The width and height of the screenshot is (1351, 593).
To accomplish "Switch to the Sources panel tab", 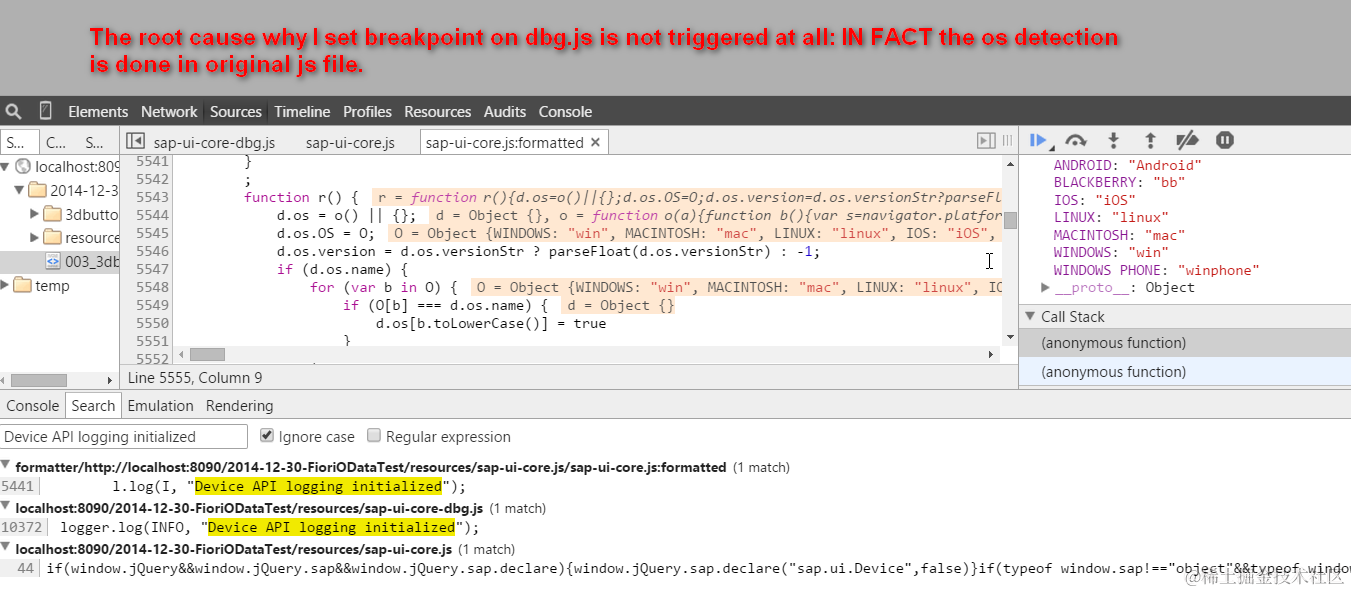I will (236, 111).
